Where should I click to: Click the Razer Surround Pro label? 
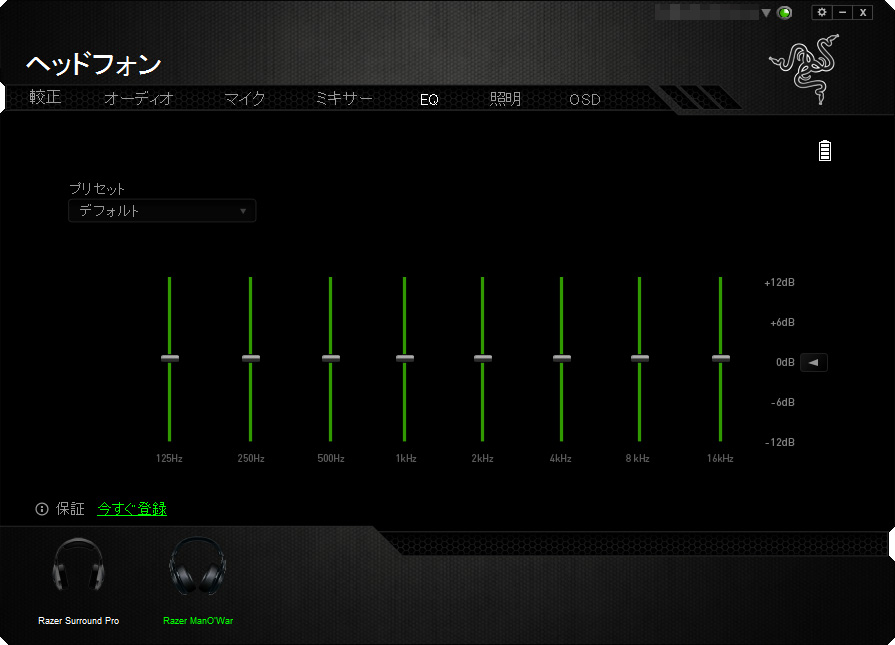click(x=79, y=620)
